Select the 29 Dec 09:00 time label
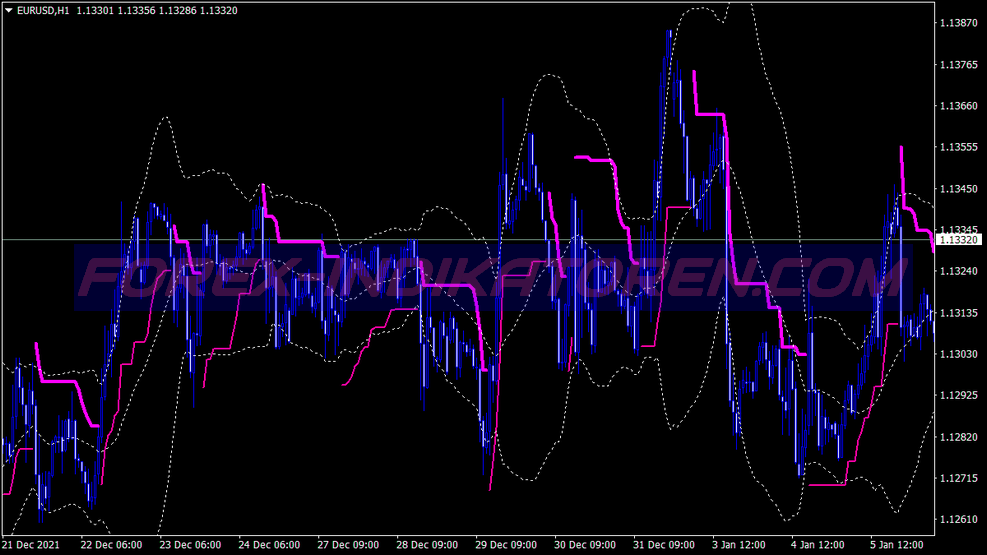The image size is (987, 555). point(507,546)
